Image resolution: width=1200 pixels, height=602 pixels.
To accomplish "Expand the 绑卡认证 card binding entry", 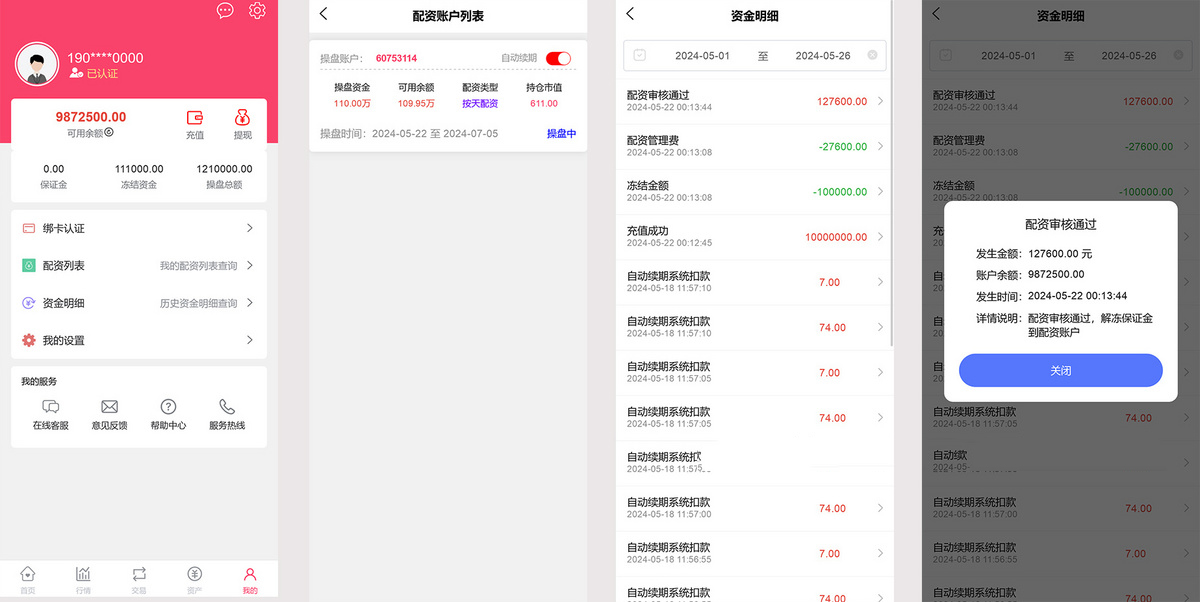I will click(x=138, y=228).
